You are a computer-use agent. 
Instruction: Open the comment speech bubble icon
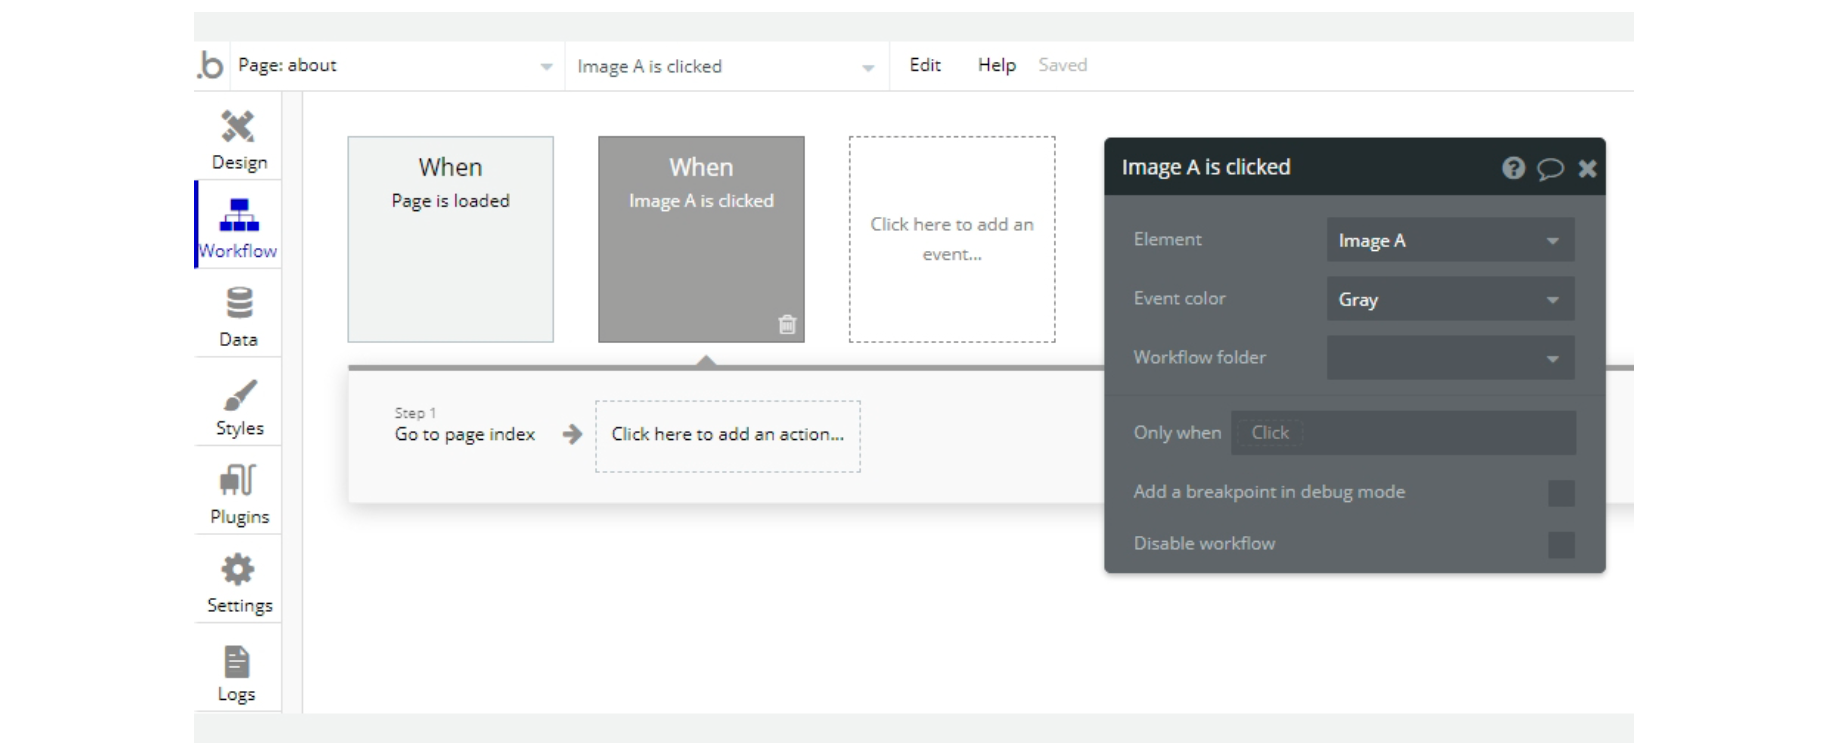1550,168
